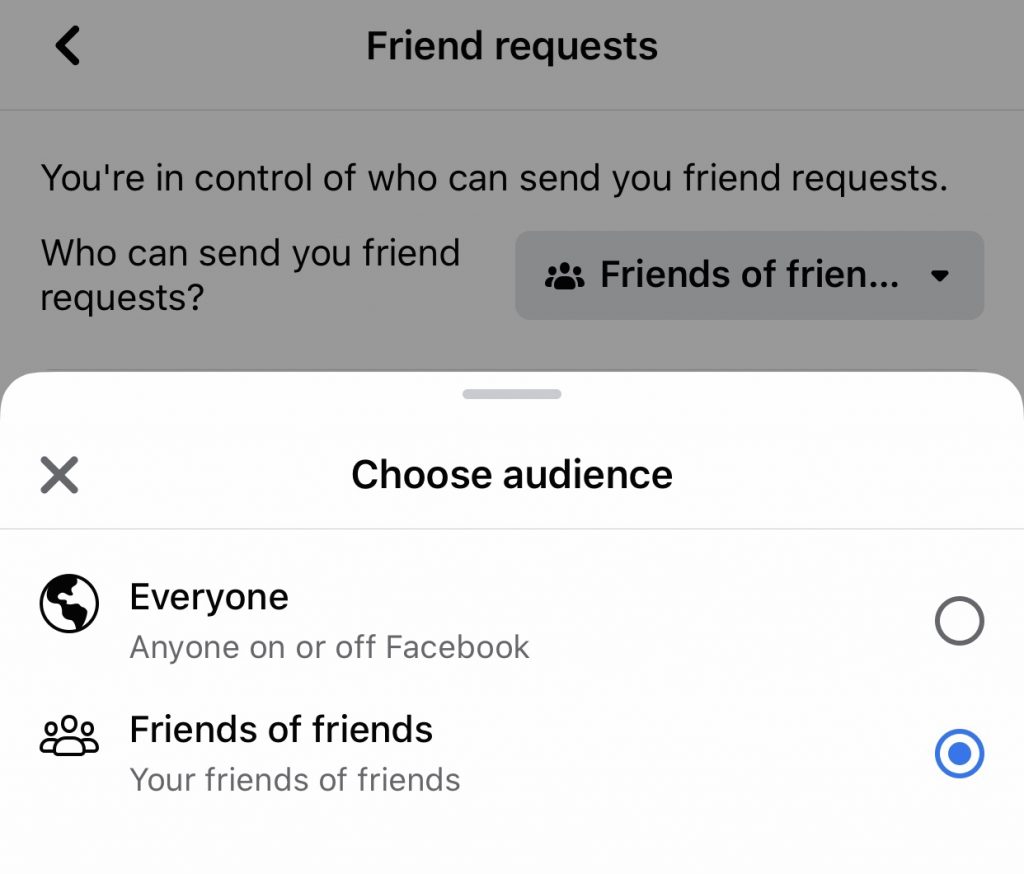Viewport: 1024px width, 874px height.
Task: Click the "Choose audience" sheet heading
Action: point(512,474)
